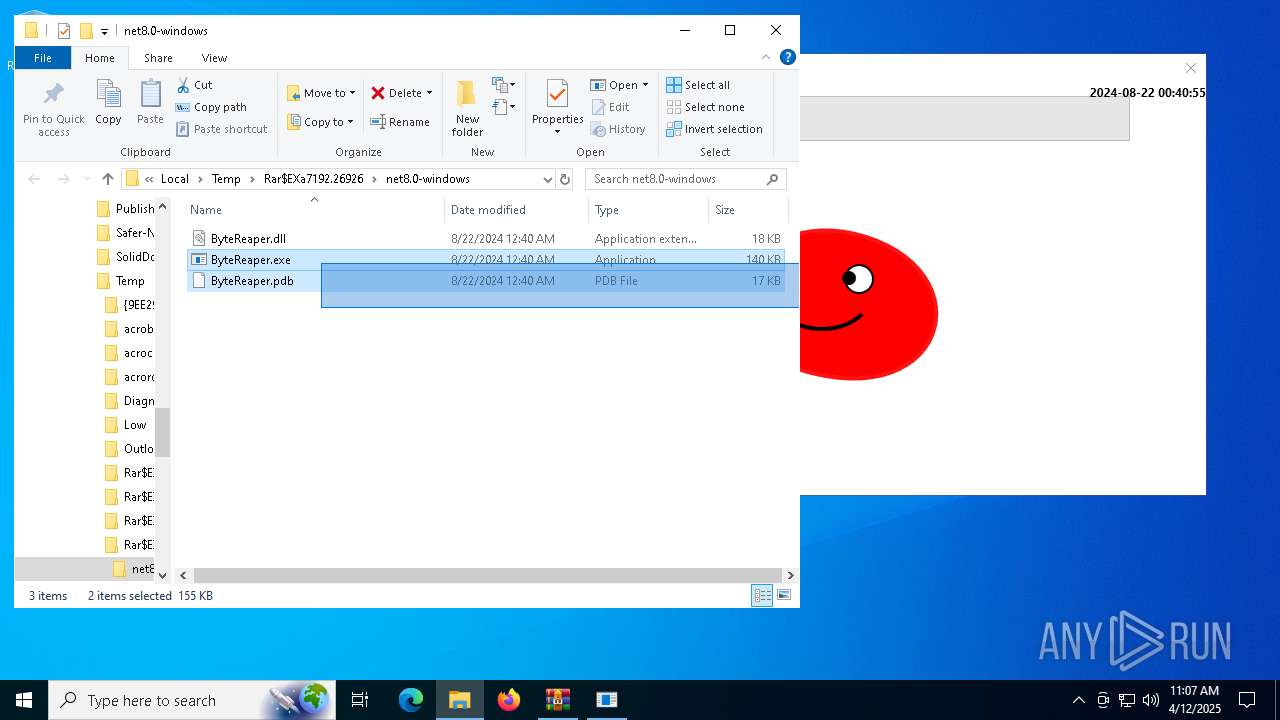Click Copy path in Clipboard group

tap(211, 107)
